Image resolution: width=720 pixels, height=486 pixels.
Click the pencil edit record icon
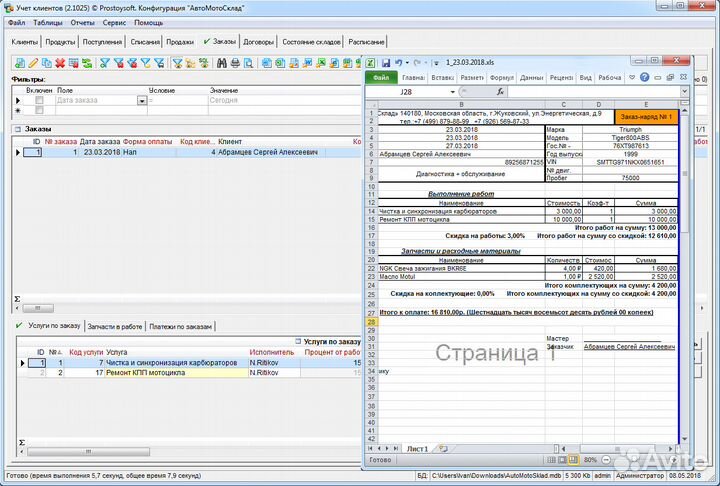click(33, 63)
